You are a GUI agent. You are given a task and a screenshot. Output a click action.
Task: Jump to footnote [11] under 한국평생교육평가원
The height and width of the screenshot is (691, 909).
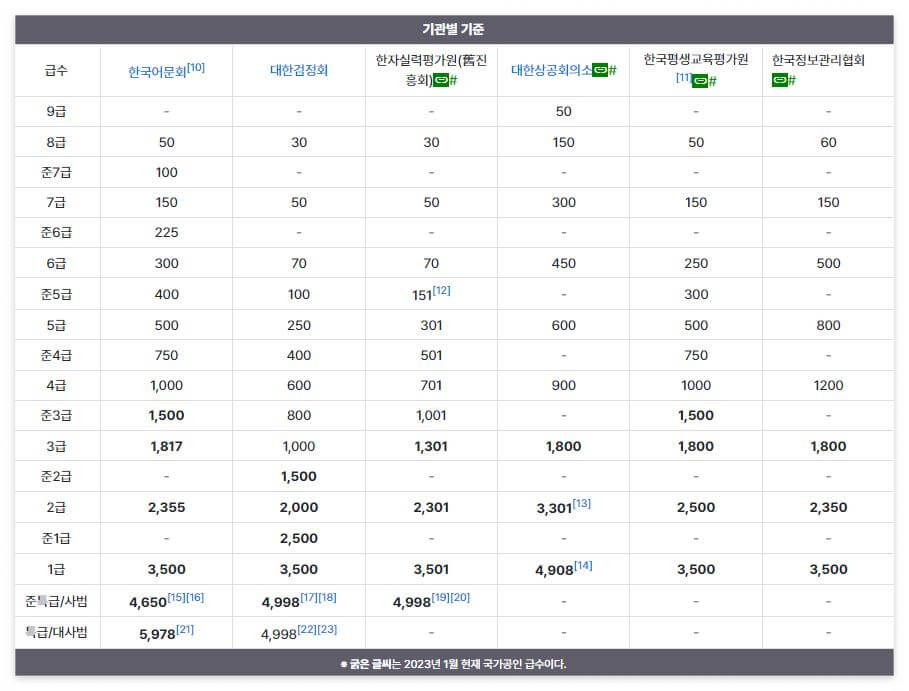click(x=684, y=77)
